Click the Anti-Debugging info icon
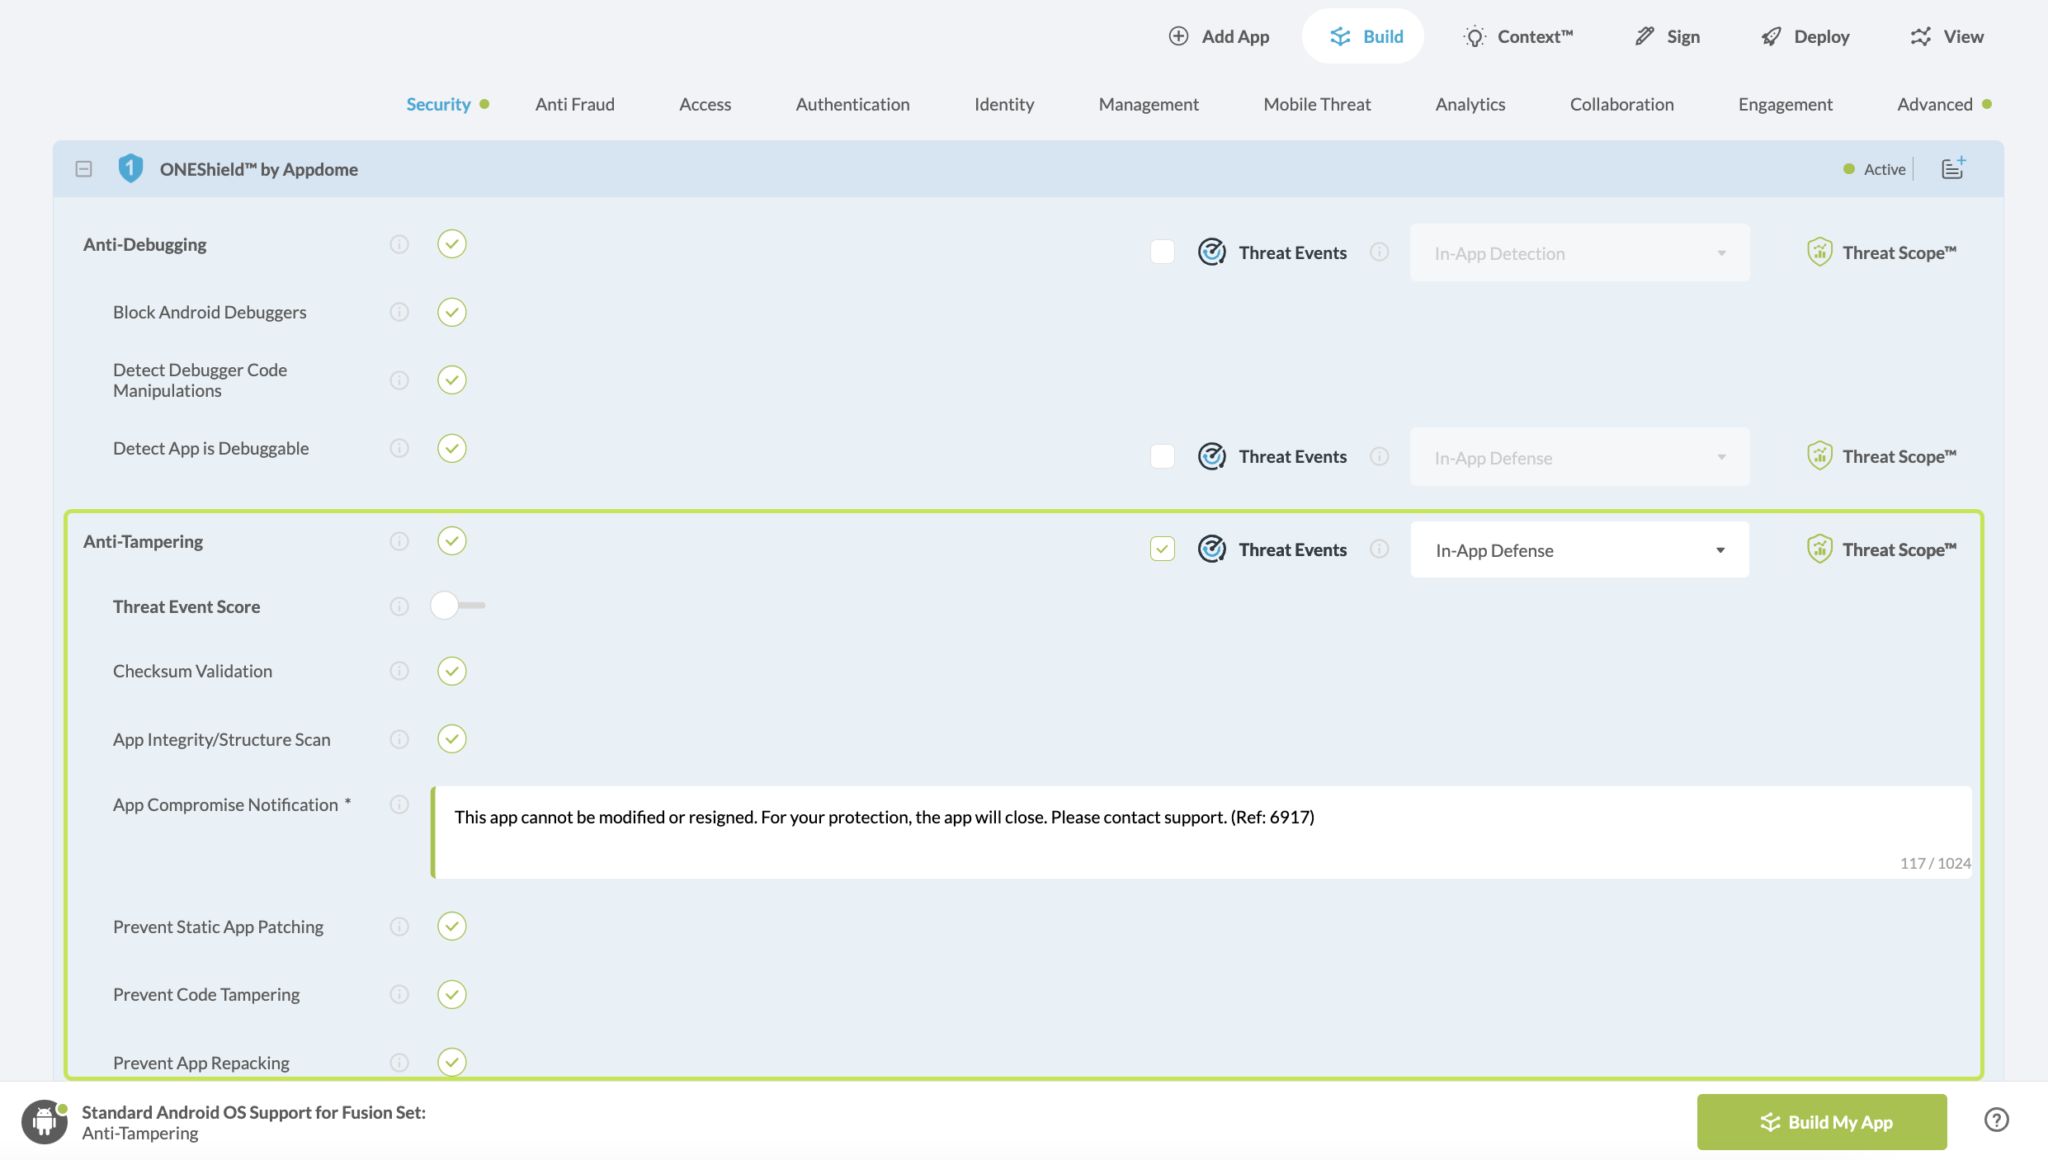 click(399, 244)
